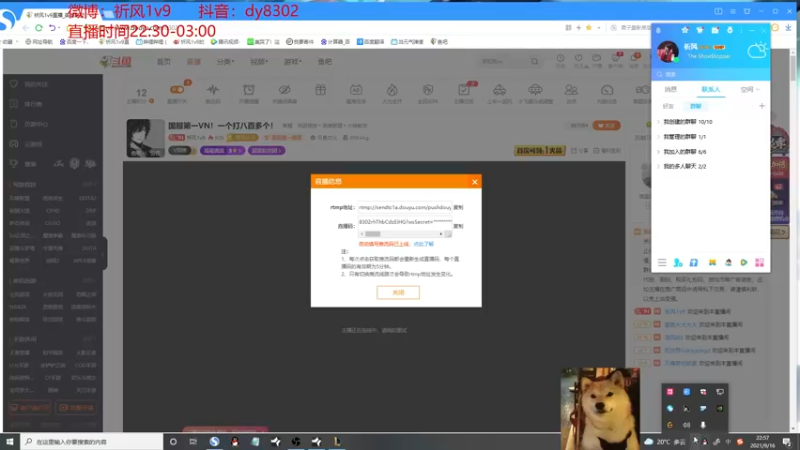800x450 pixels.
Task: Click the gauge icon in streamer toolbar
Action: click(607, 90)
